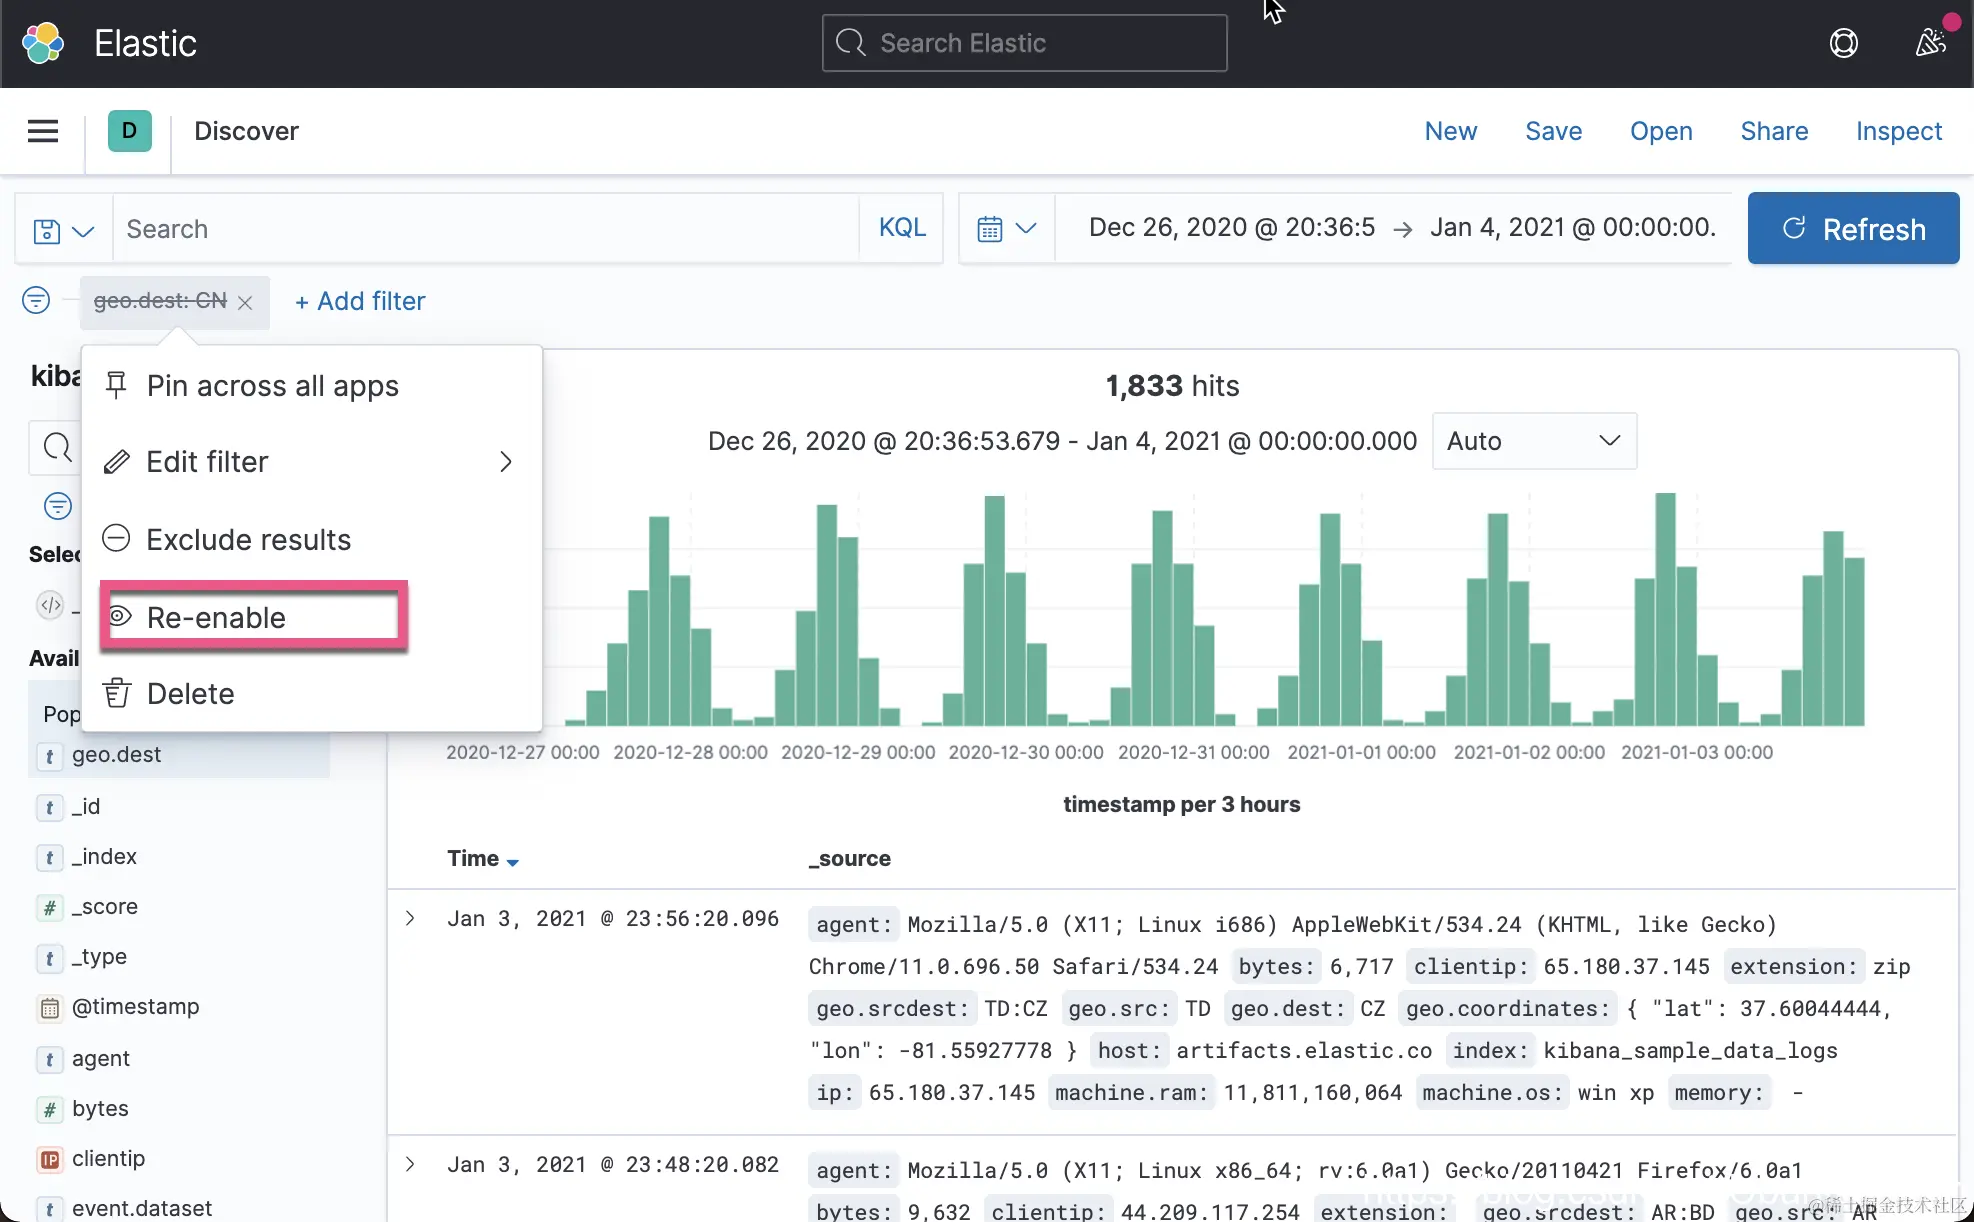1974x1222 pixels.
Task: Choose Exclude results in filter menu
Action: pos(248,540)
